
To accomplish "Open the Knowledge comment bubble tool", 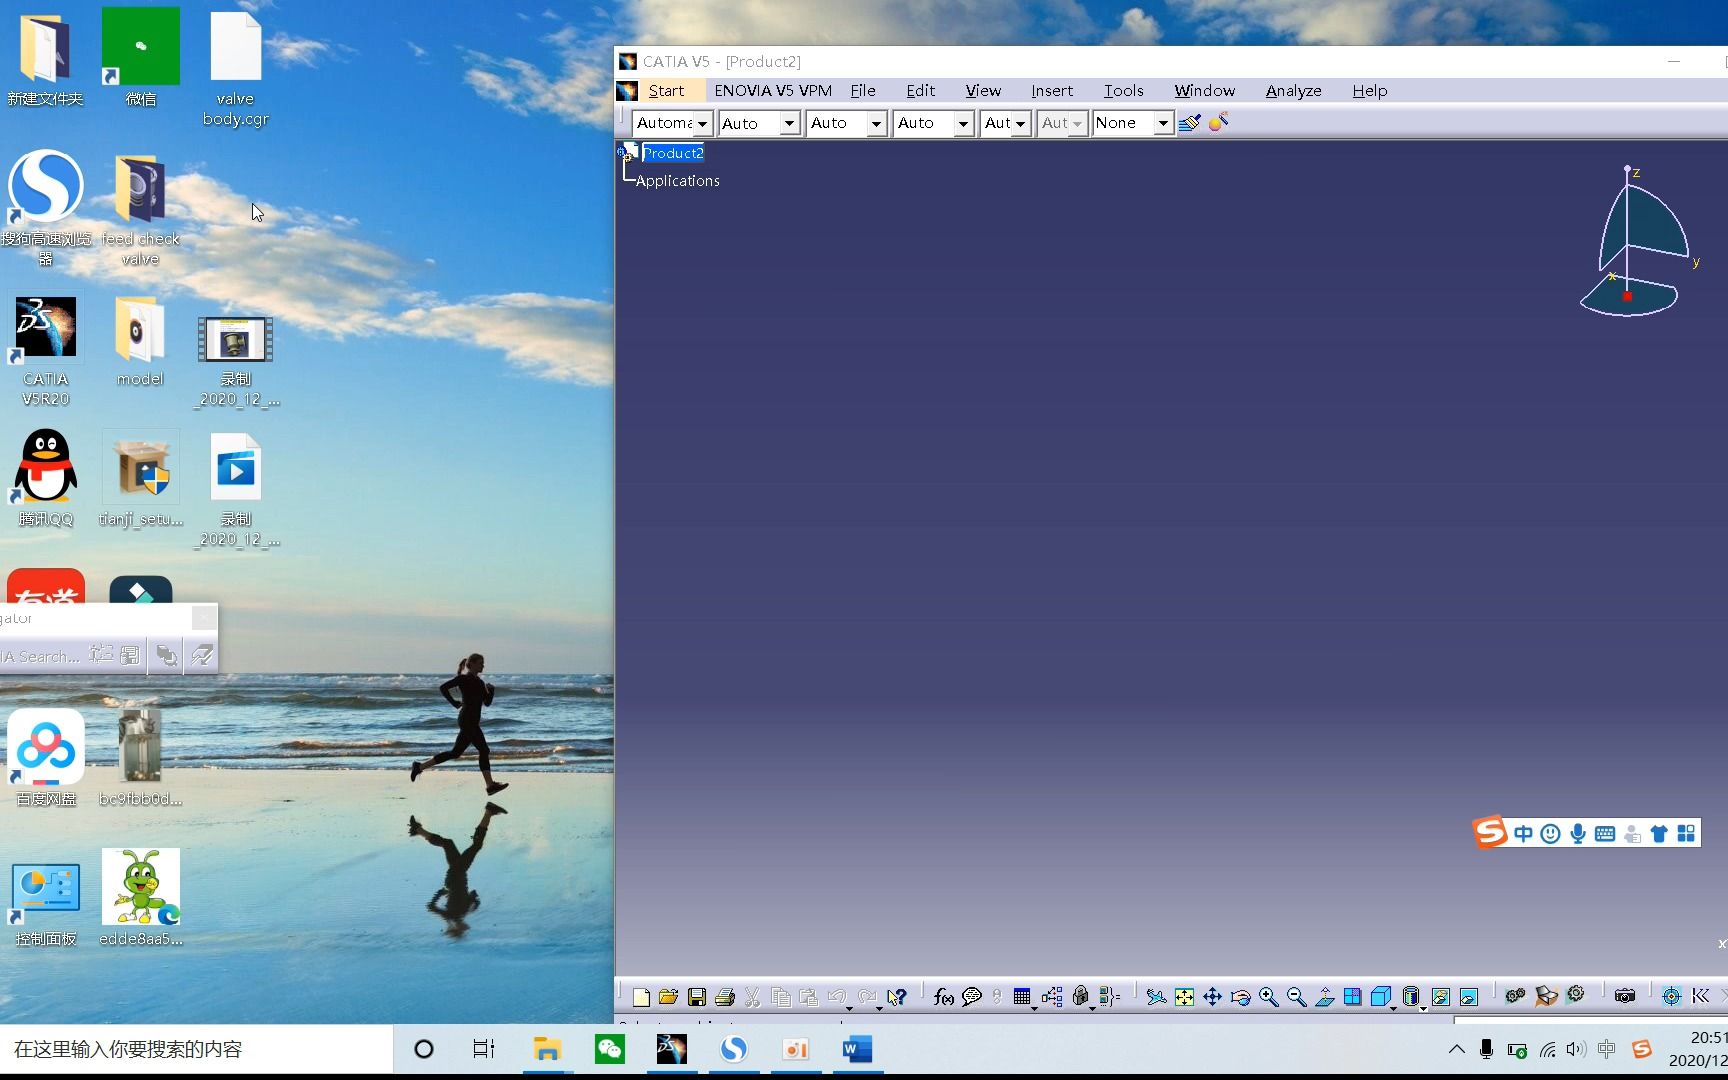I will tap(971, 997).
